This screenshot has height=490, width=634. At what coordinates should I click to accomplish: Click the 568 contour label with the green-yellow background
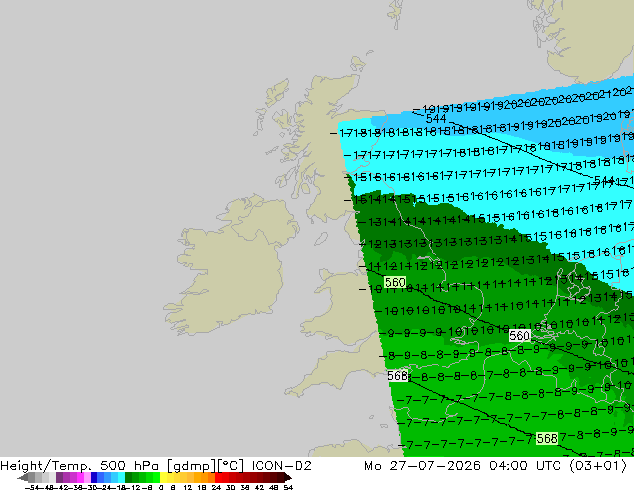(x=547, y=438)
